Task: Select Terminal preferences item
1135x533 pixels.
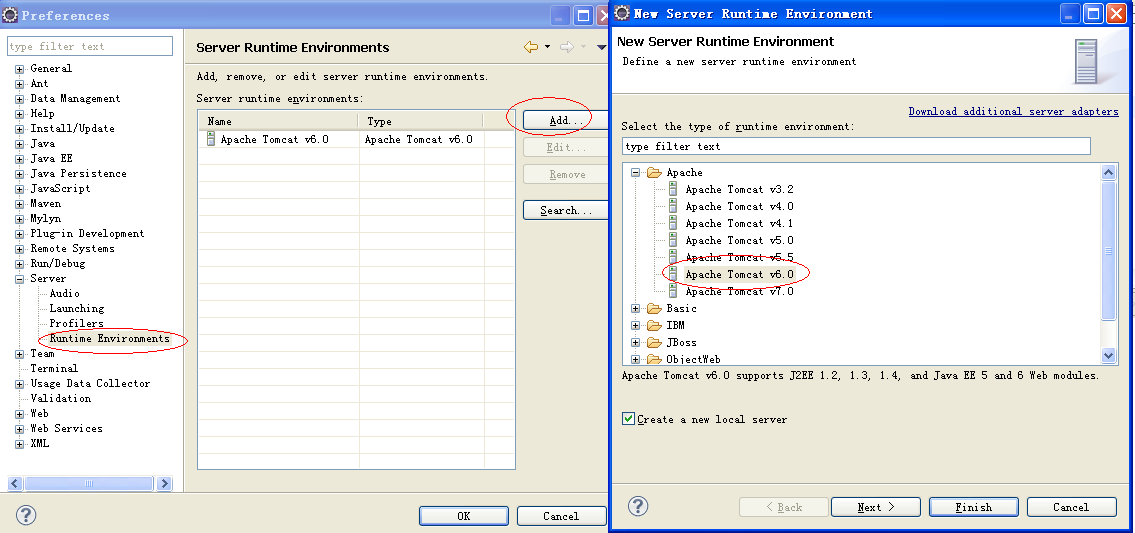Action: click(54, 368)
